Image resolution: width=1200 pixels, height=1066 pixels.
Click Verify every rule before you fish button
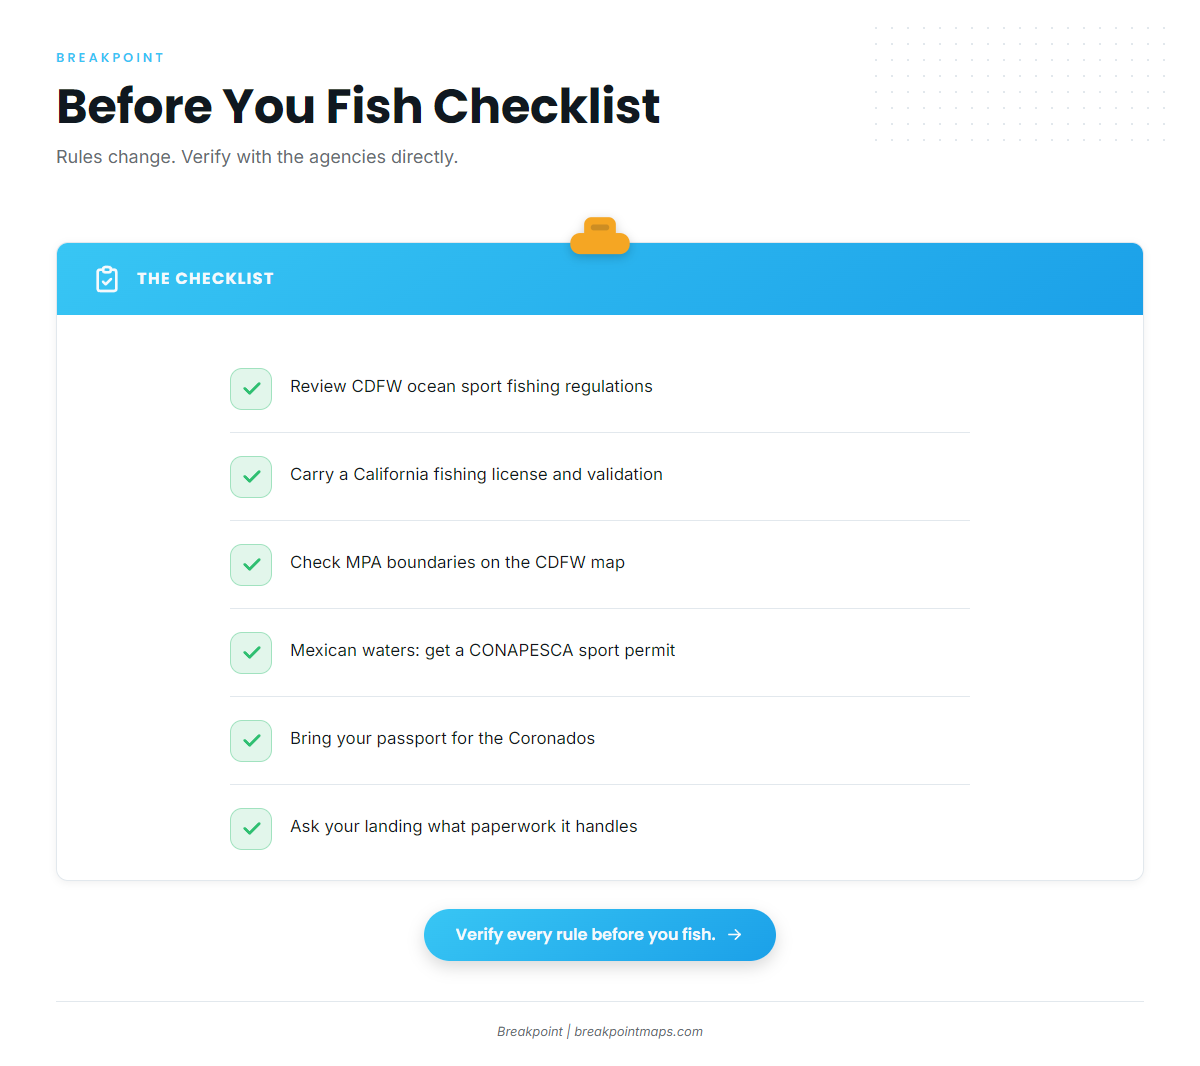600,935
